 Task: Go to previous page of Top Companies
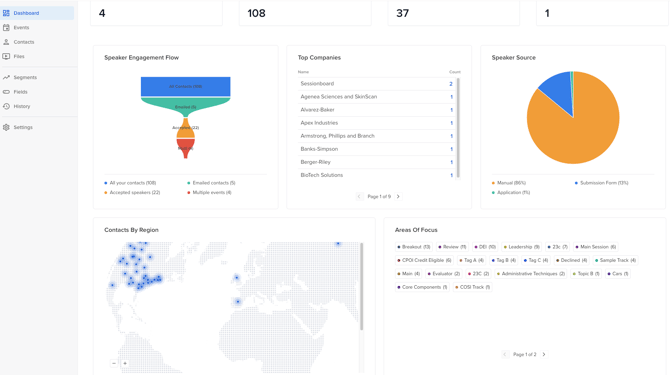click(x=359, y=196)
